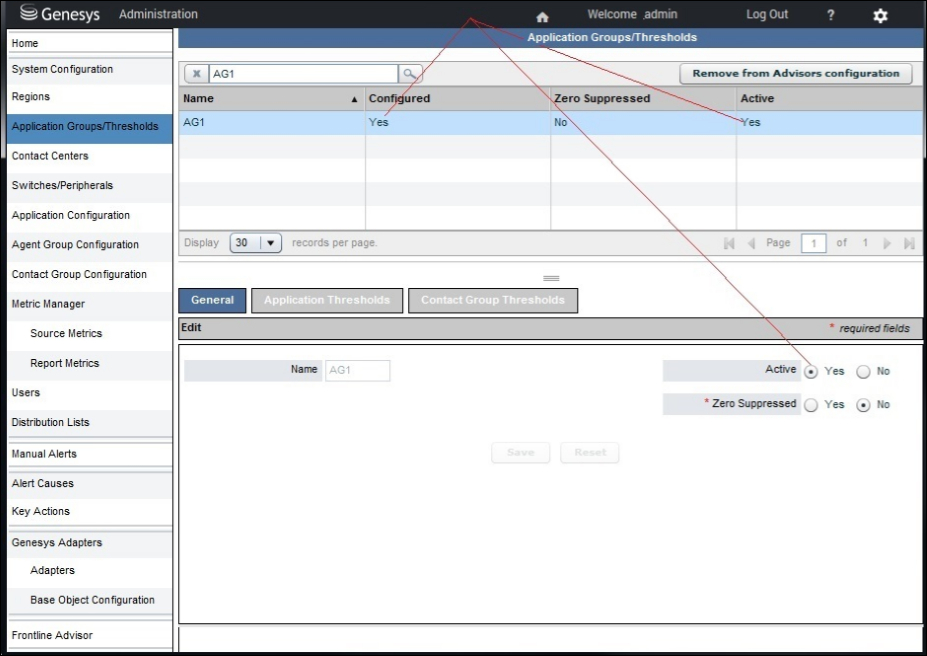Set Zero Suppressed to Yes
The image size is (927, 656).
(x=811, y=405)
